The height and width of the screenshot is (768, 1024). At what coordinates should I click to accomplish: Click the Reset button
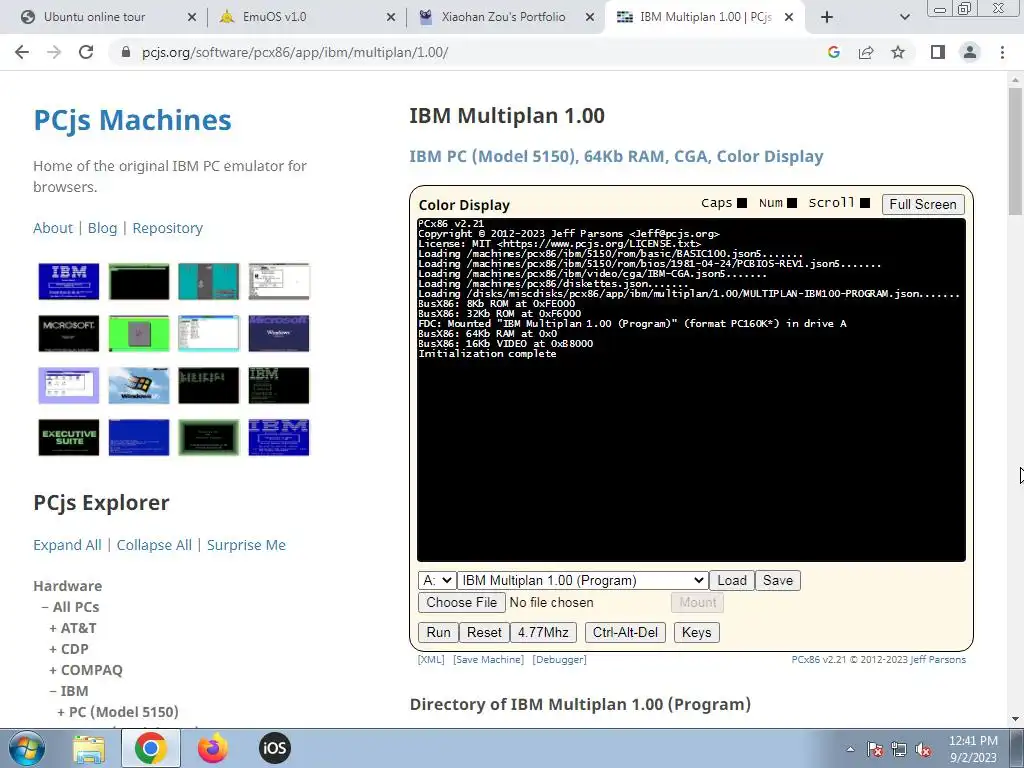click(x=484, y=632)
